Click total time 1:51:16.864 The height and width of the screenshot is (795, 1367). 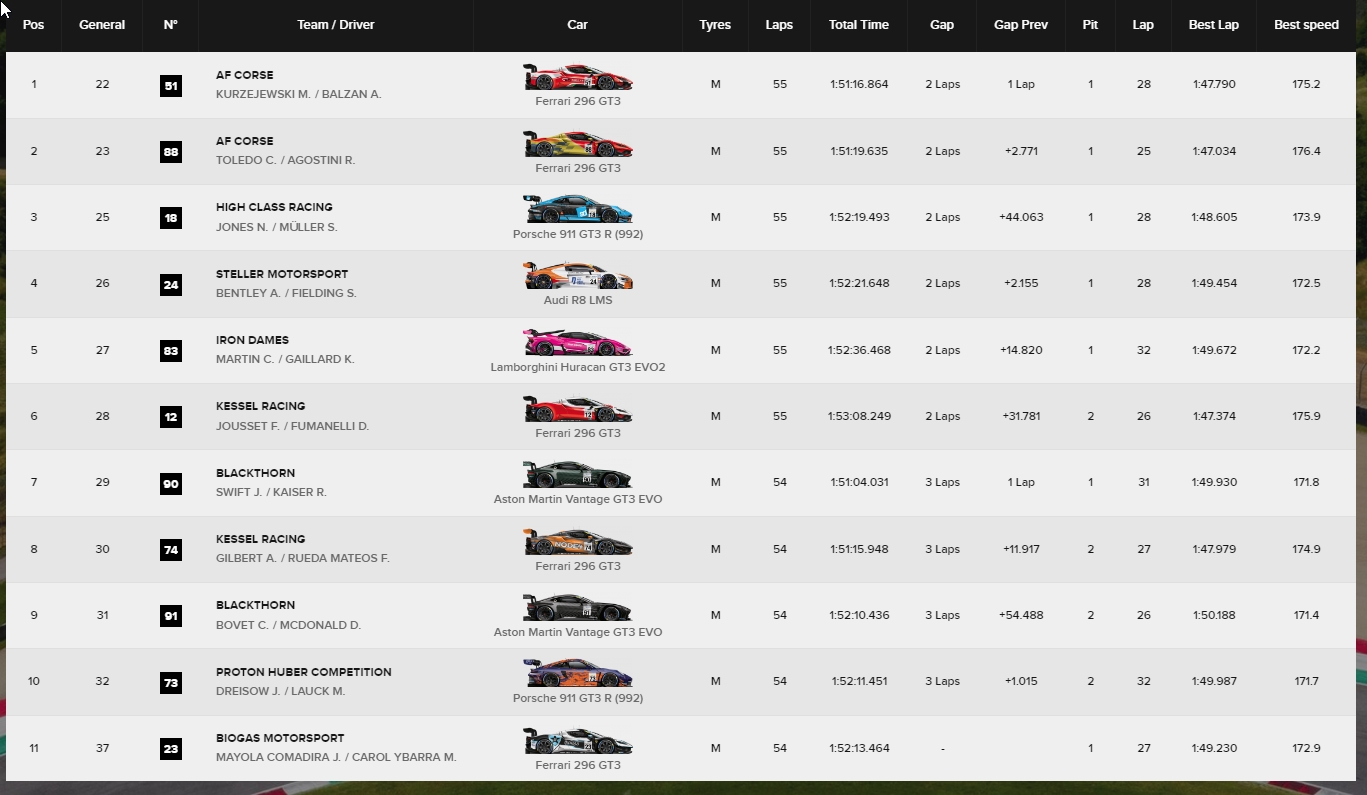click(x=859, y=85)
